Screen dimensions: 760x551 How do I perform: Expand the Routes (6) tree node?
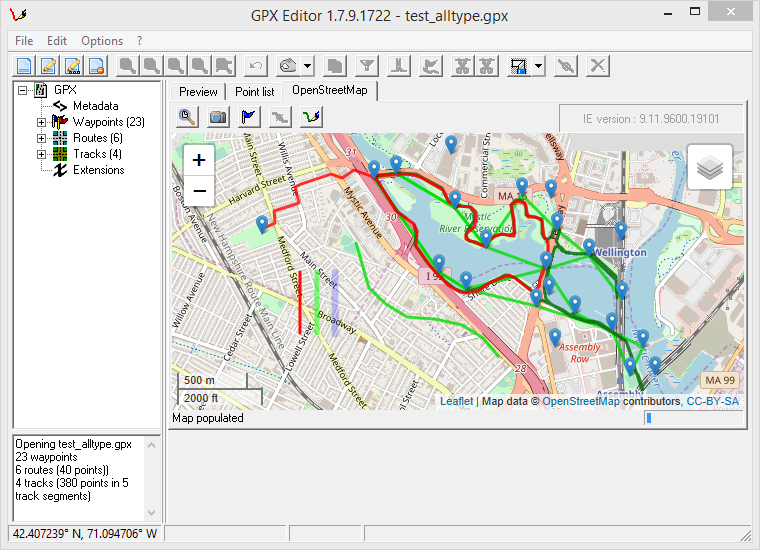tap(42, 138)
